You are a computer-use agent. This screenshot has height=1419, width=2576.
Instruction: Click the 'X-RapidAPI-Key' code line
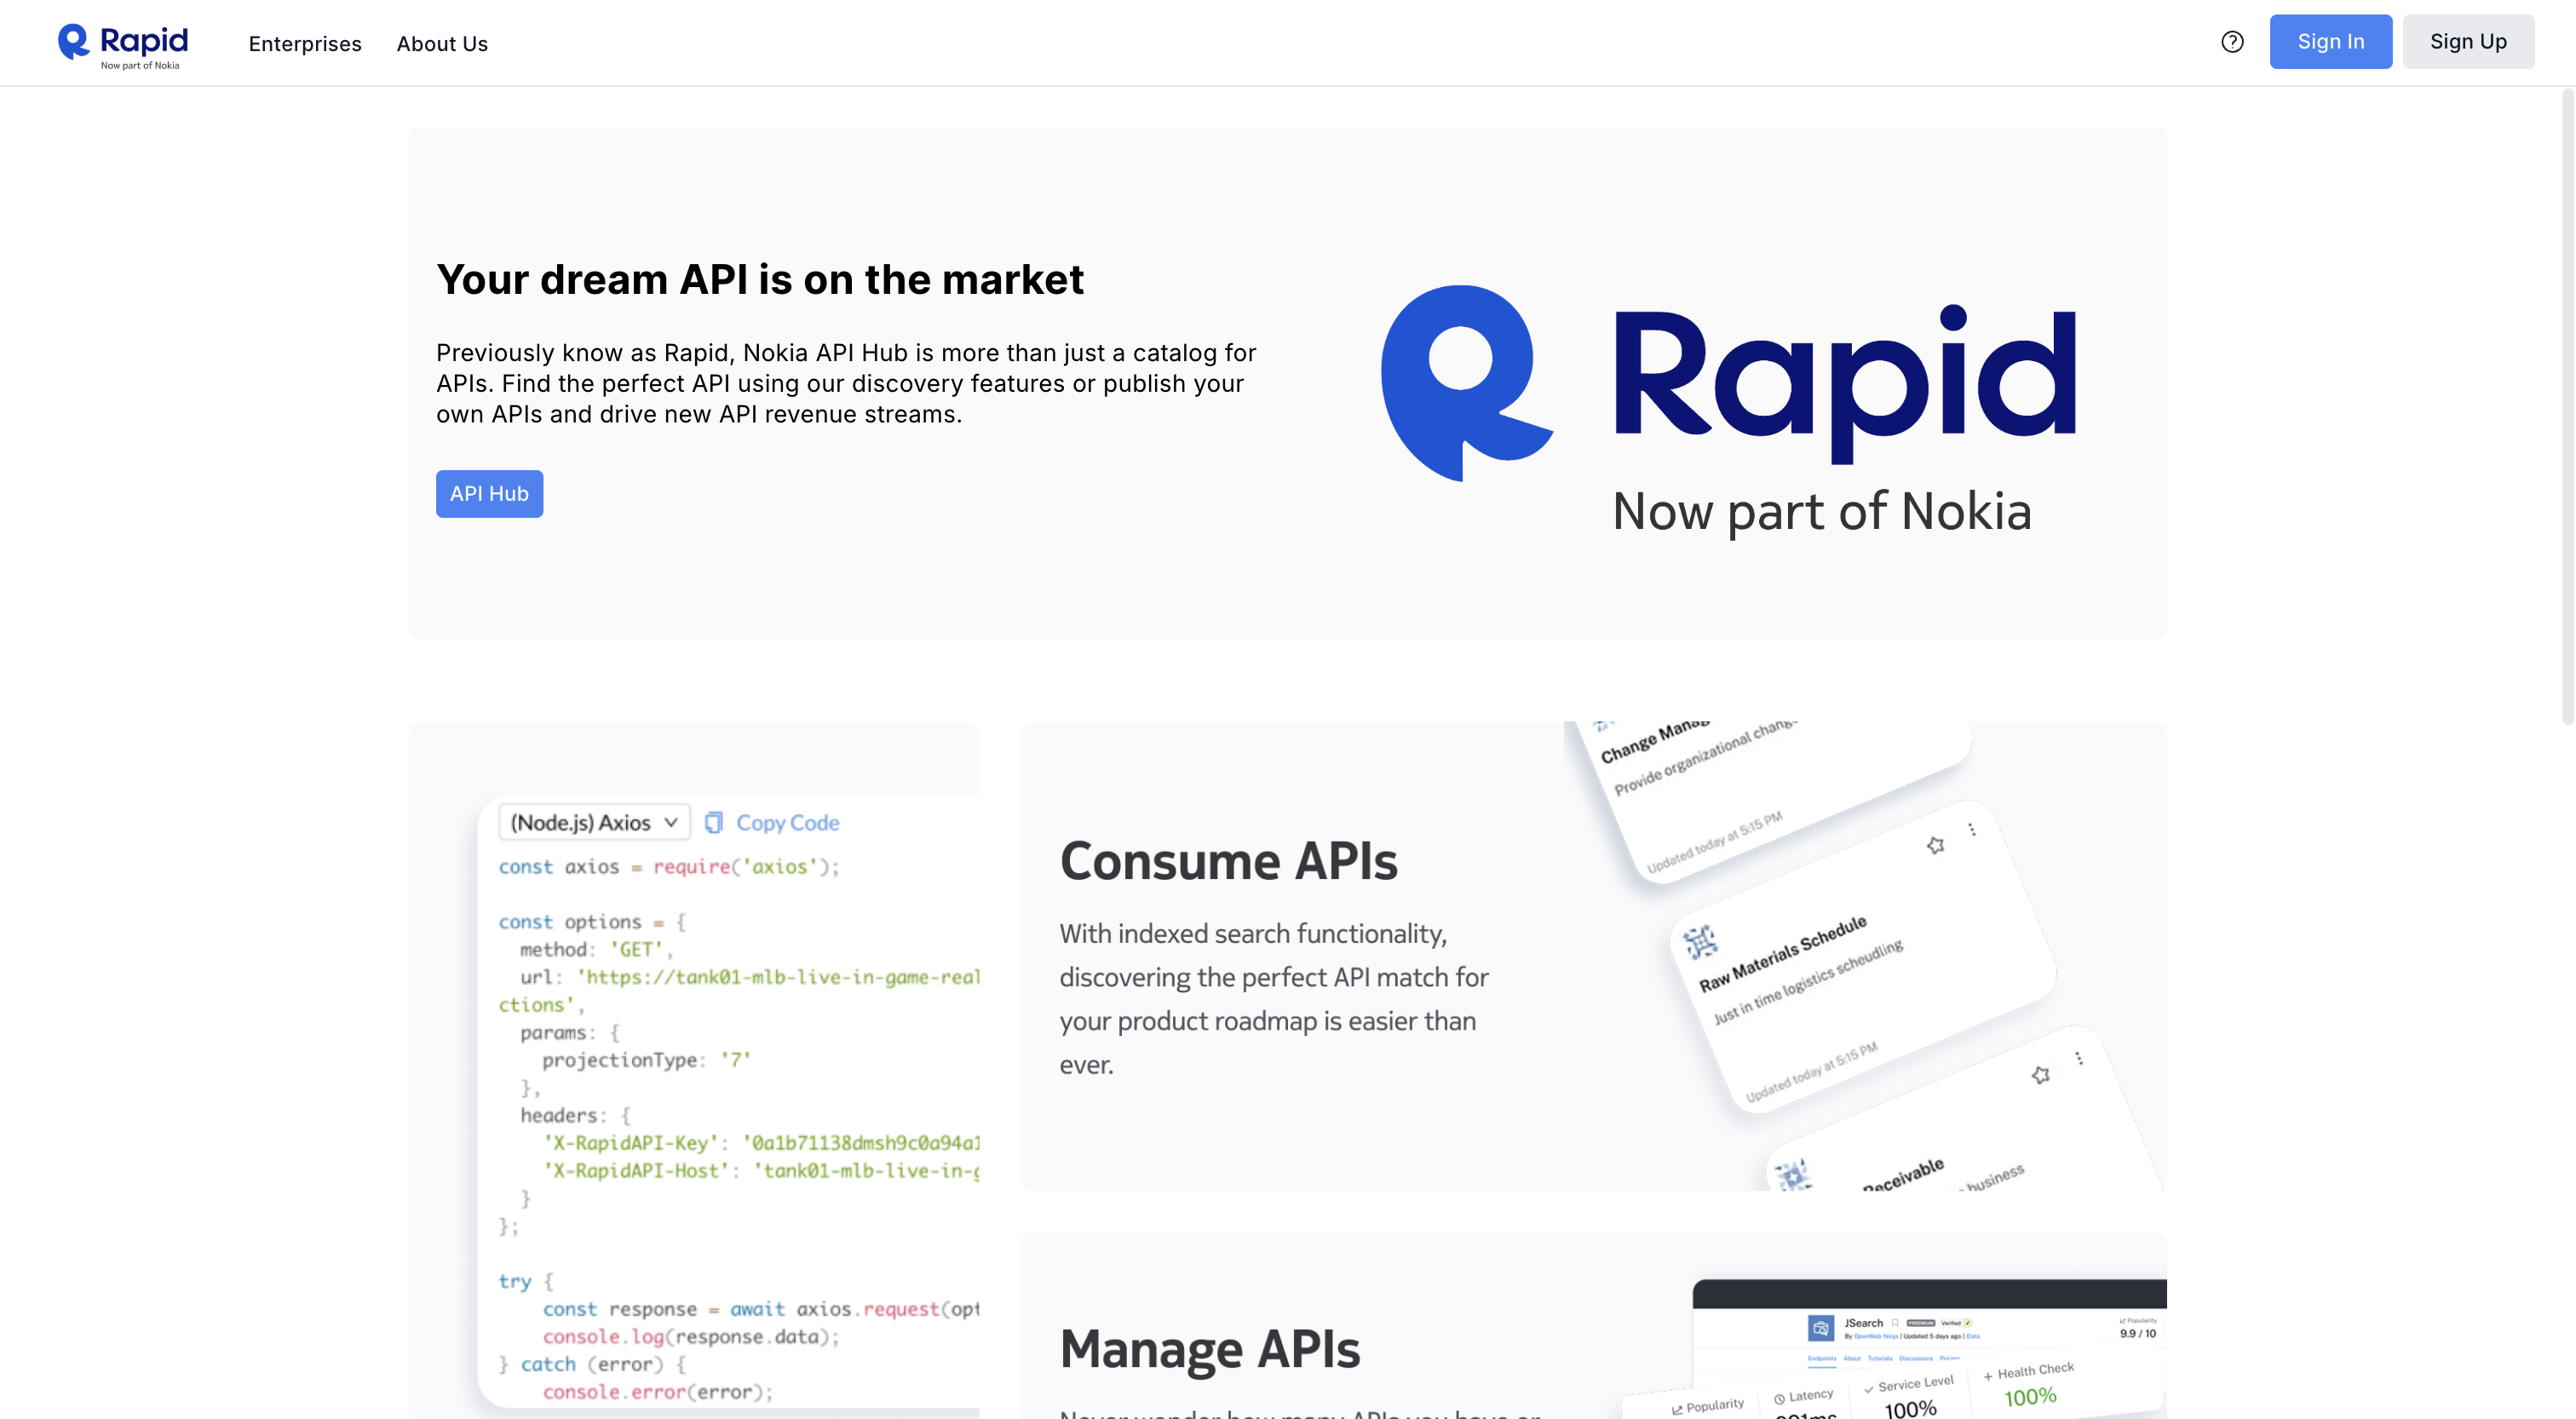(x=760, y=1142)
